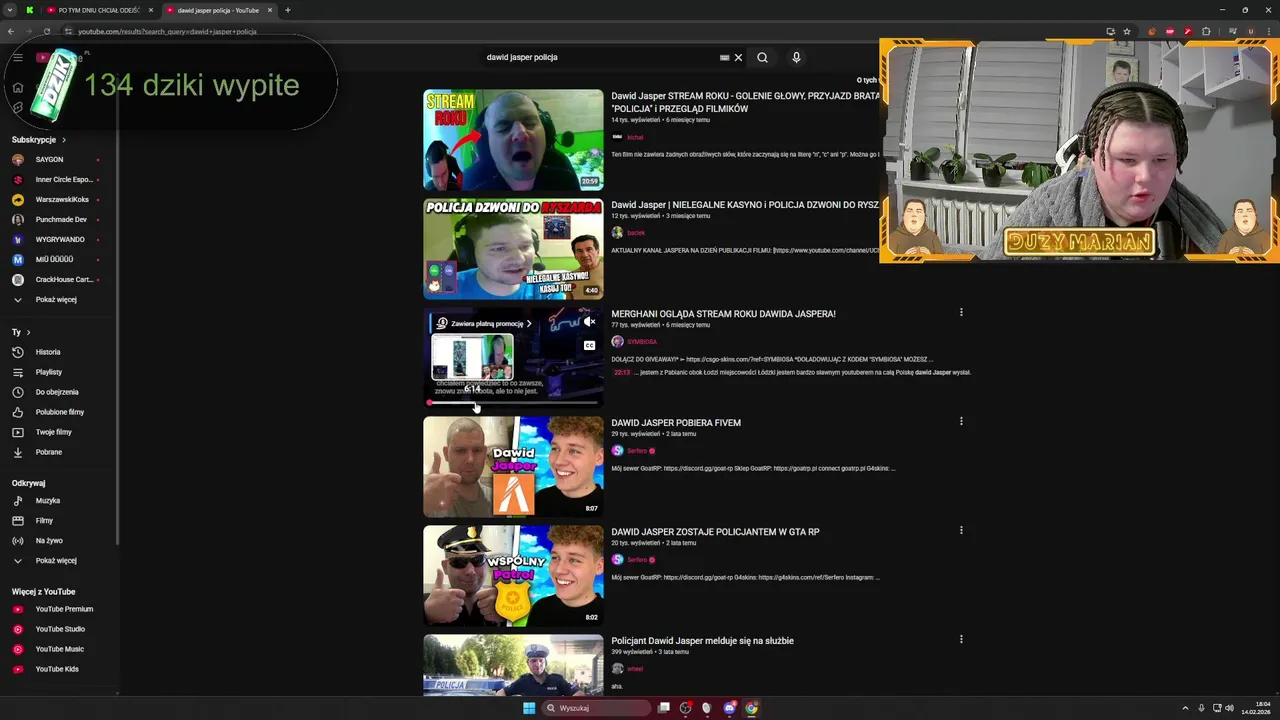The width and height of the screenshot is (1280, 720).
Task: Switch to the Kick pinned tab
Action: point(29,10)
